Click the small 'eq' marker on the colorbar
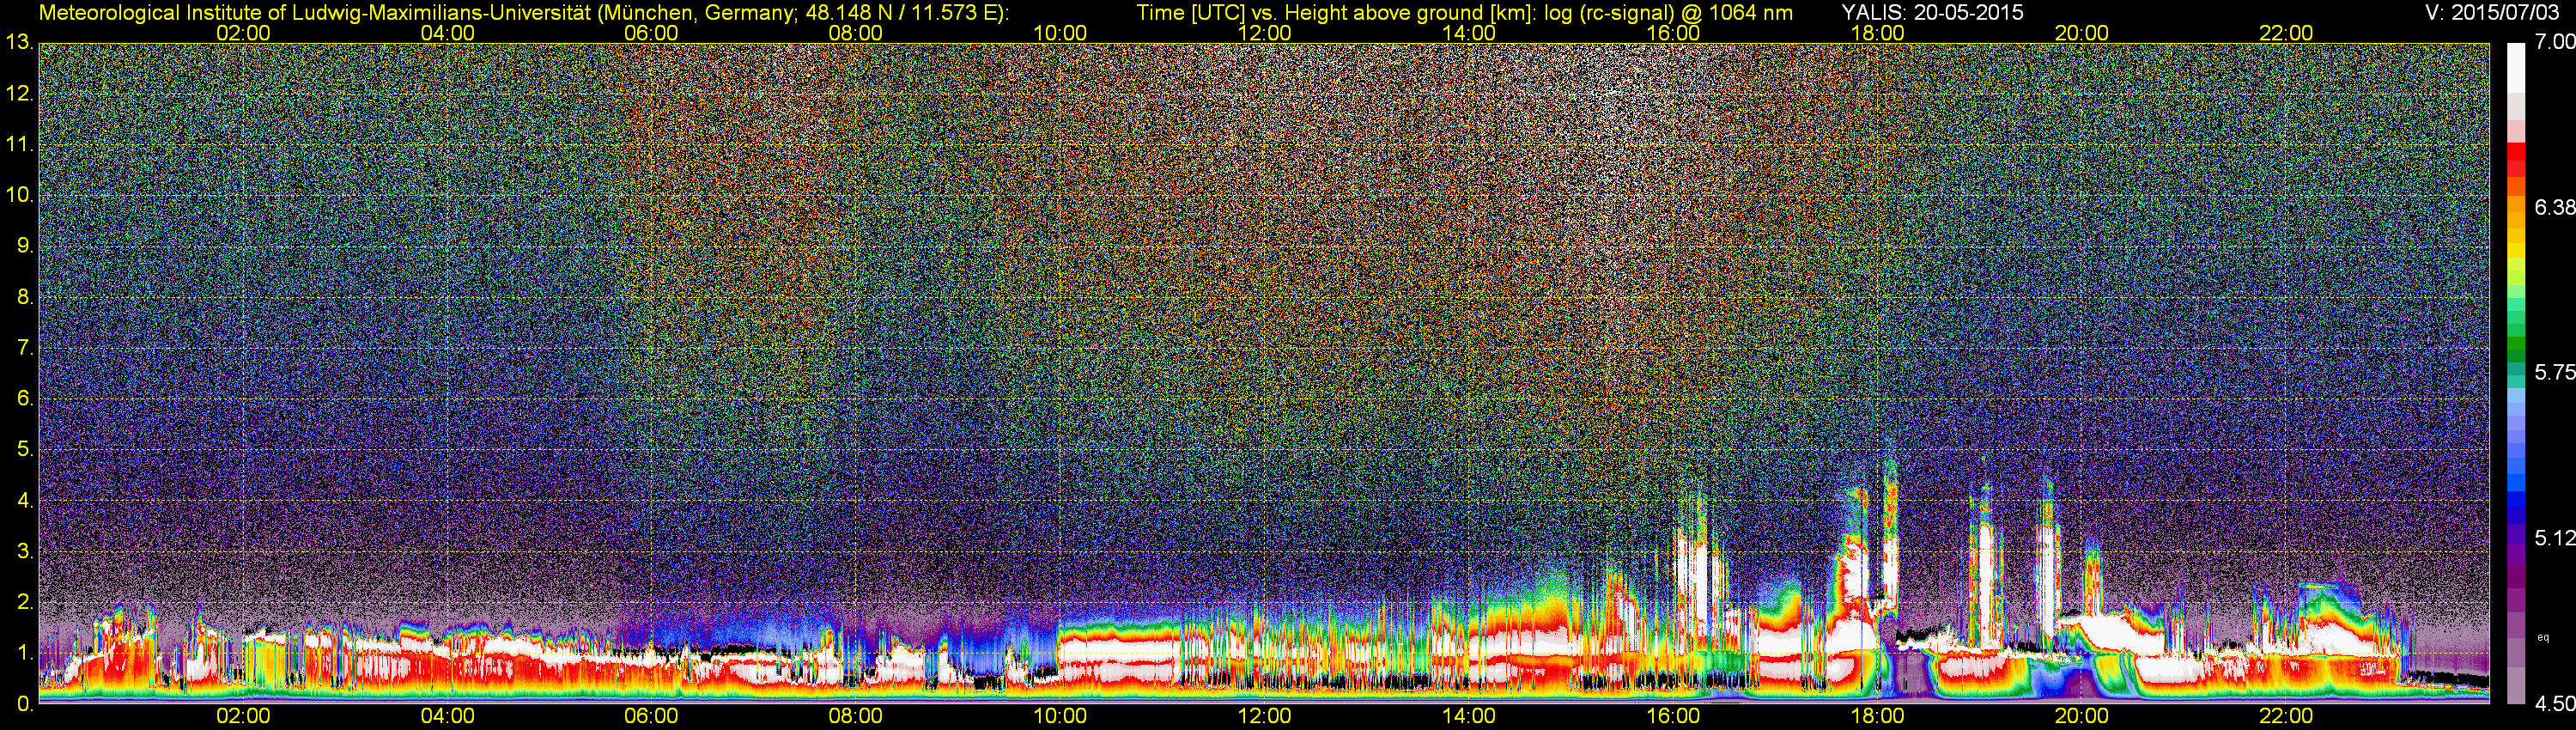2576x730 pixels. 2543,637
